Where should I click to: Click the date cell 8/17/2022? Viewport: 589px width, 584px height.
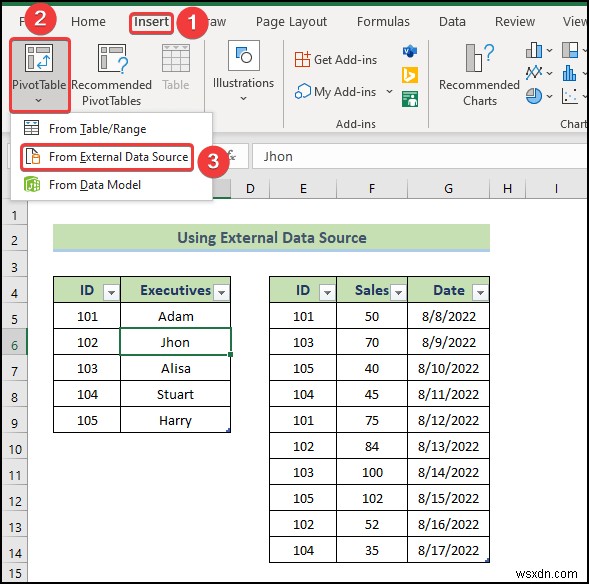coord(449,551)
